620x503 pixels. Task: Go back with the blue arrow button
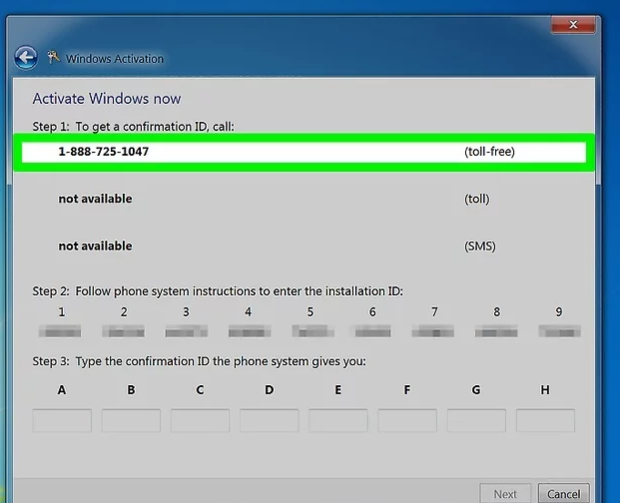click(x=26, y=58)
